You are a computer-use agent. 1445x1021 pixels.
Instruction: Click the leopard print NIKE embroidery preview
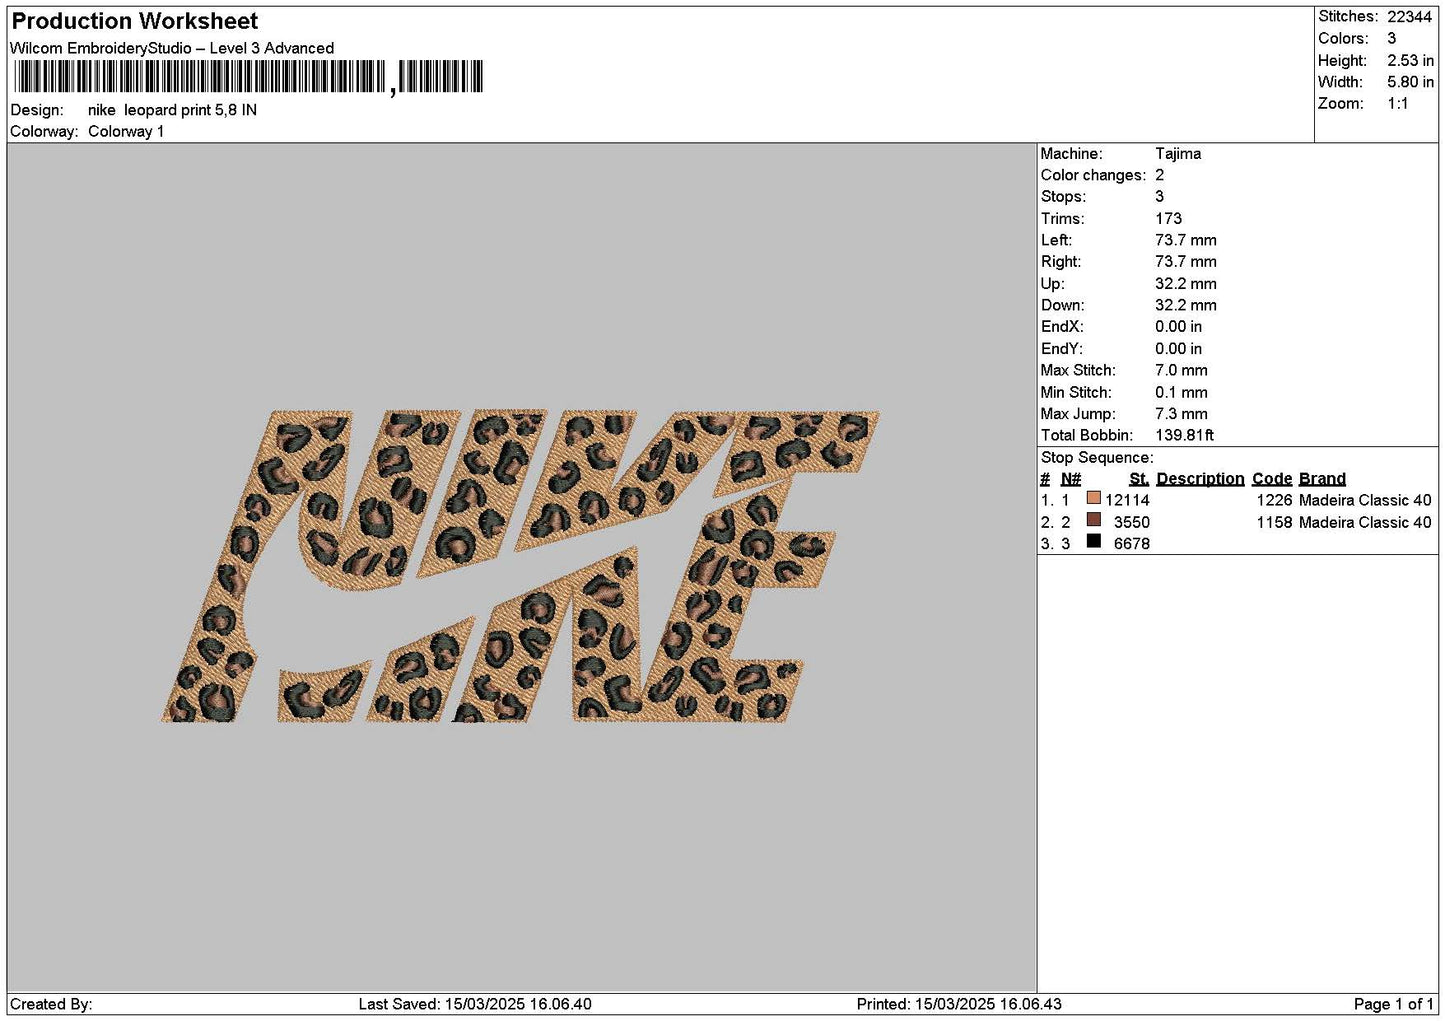pos(521,566)
